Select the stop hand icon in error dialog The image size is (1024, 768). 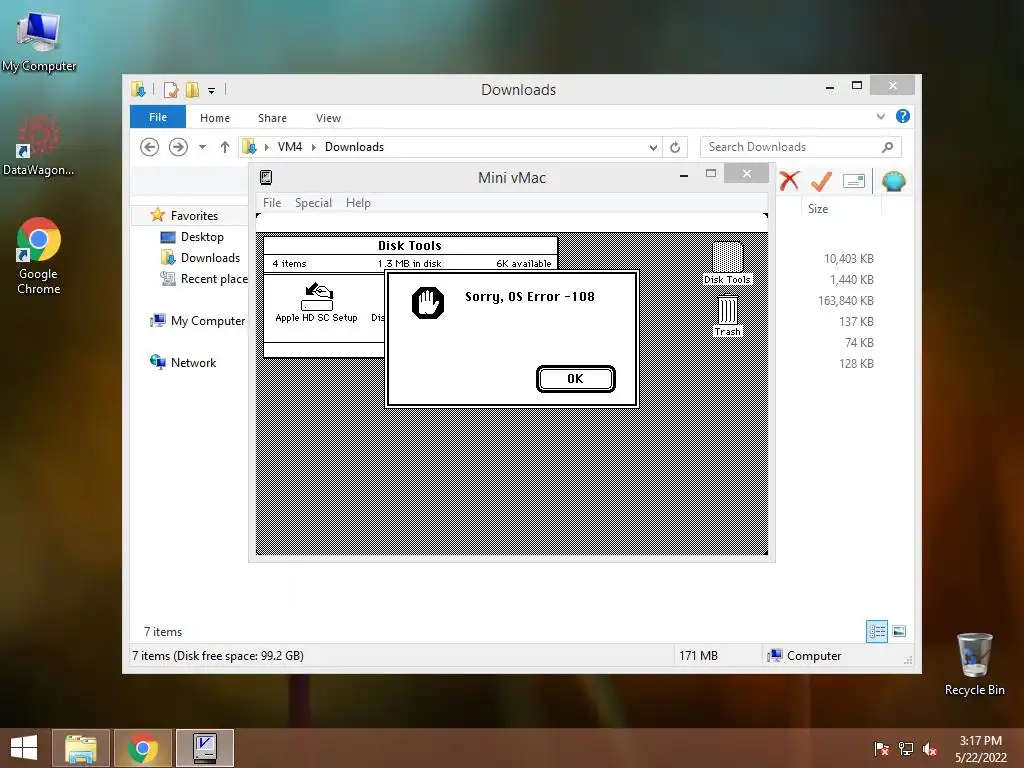tap(428, 303)
